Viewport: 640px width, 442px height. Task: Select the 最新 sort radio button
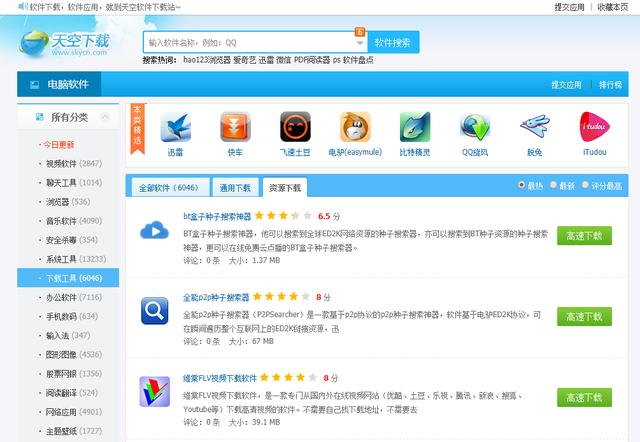(x=553, y=185)
